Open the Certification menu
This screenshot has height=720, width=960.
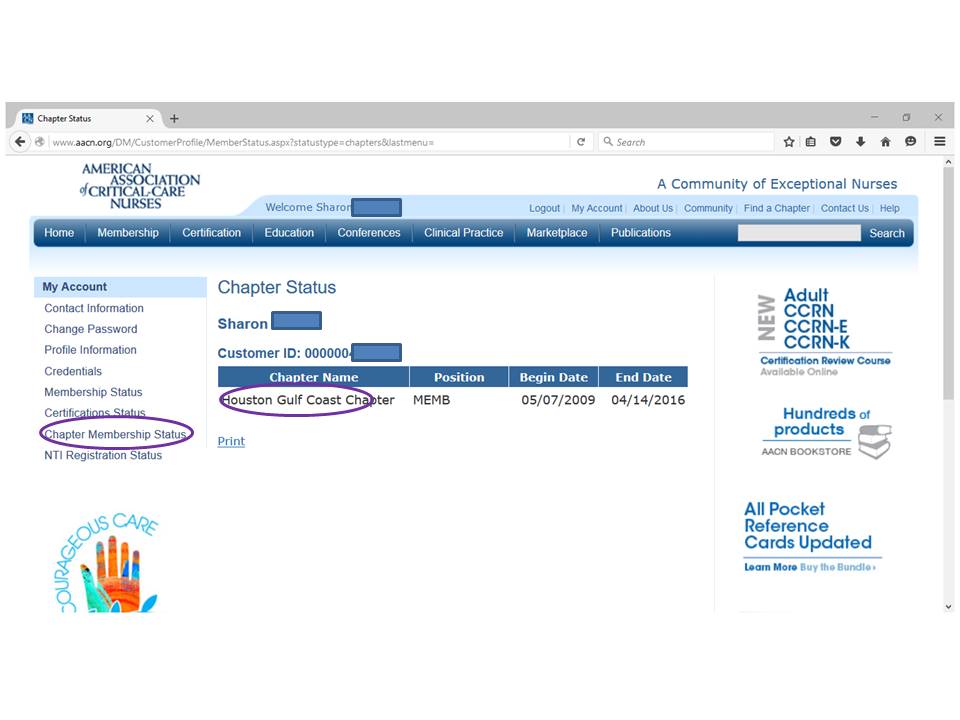click(211, 233)
